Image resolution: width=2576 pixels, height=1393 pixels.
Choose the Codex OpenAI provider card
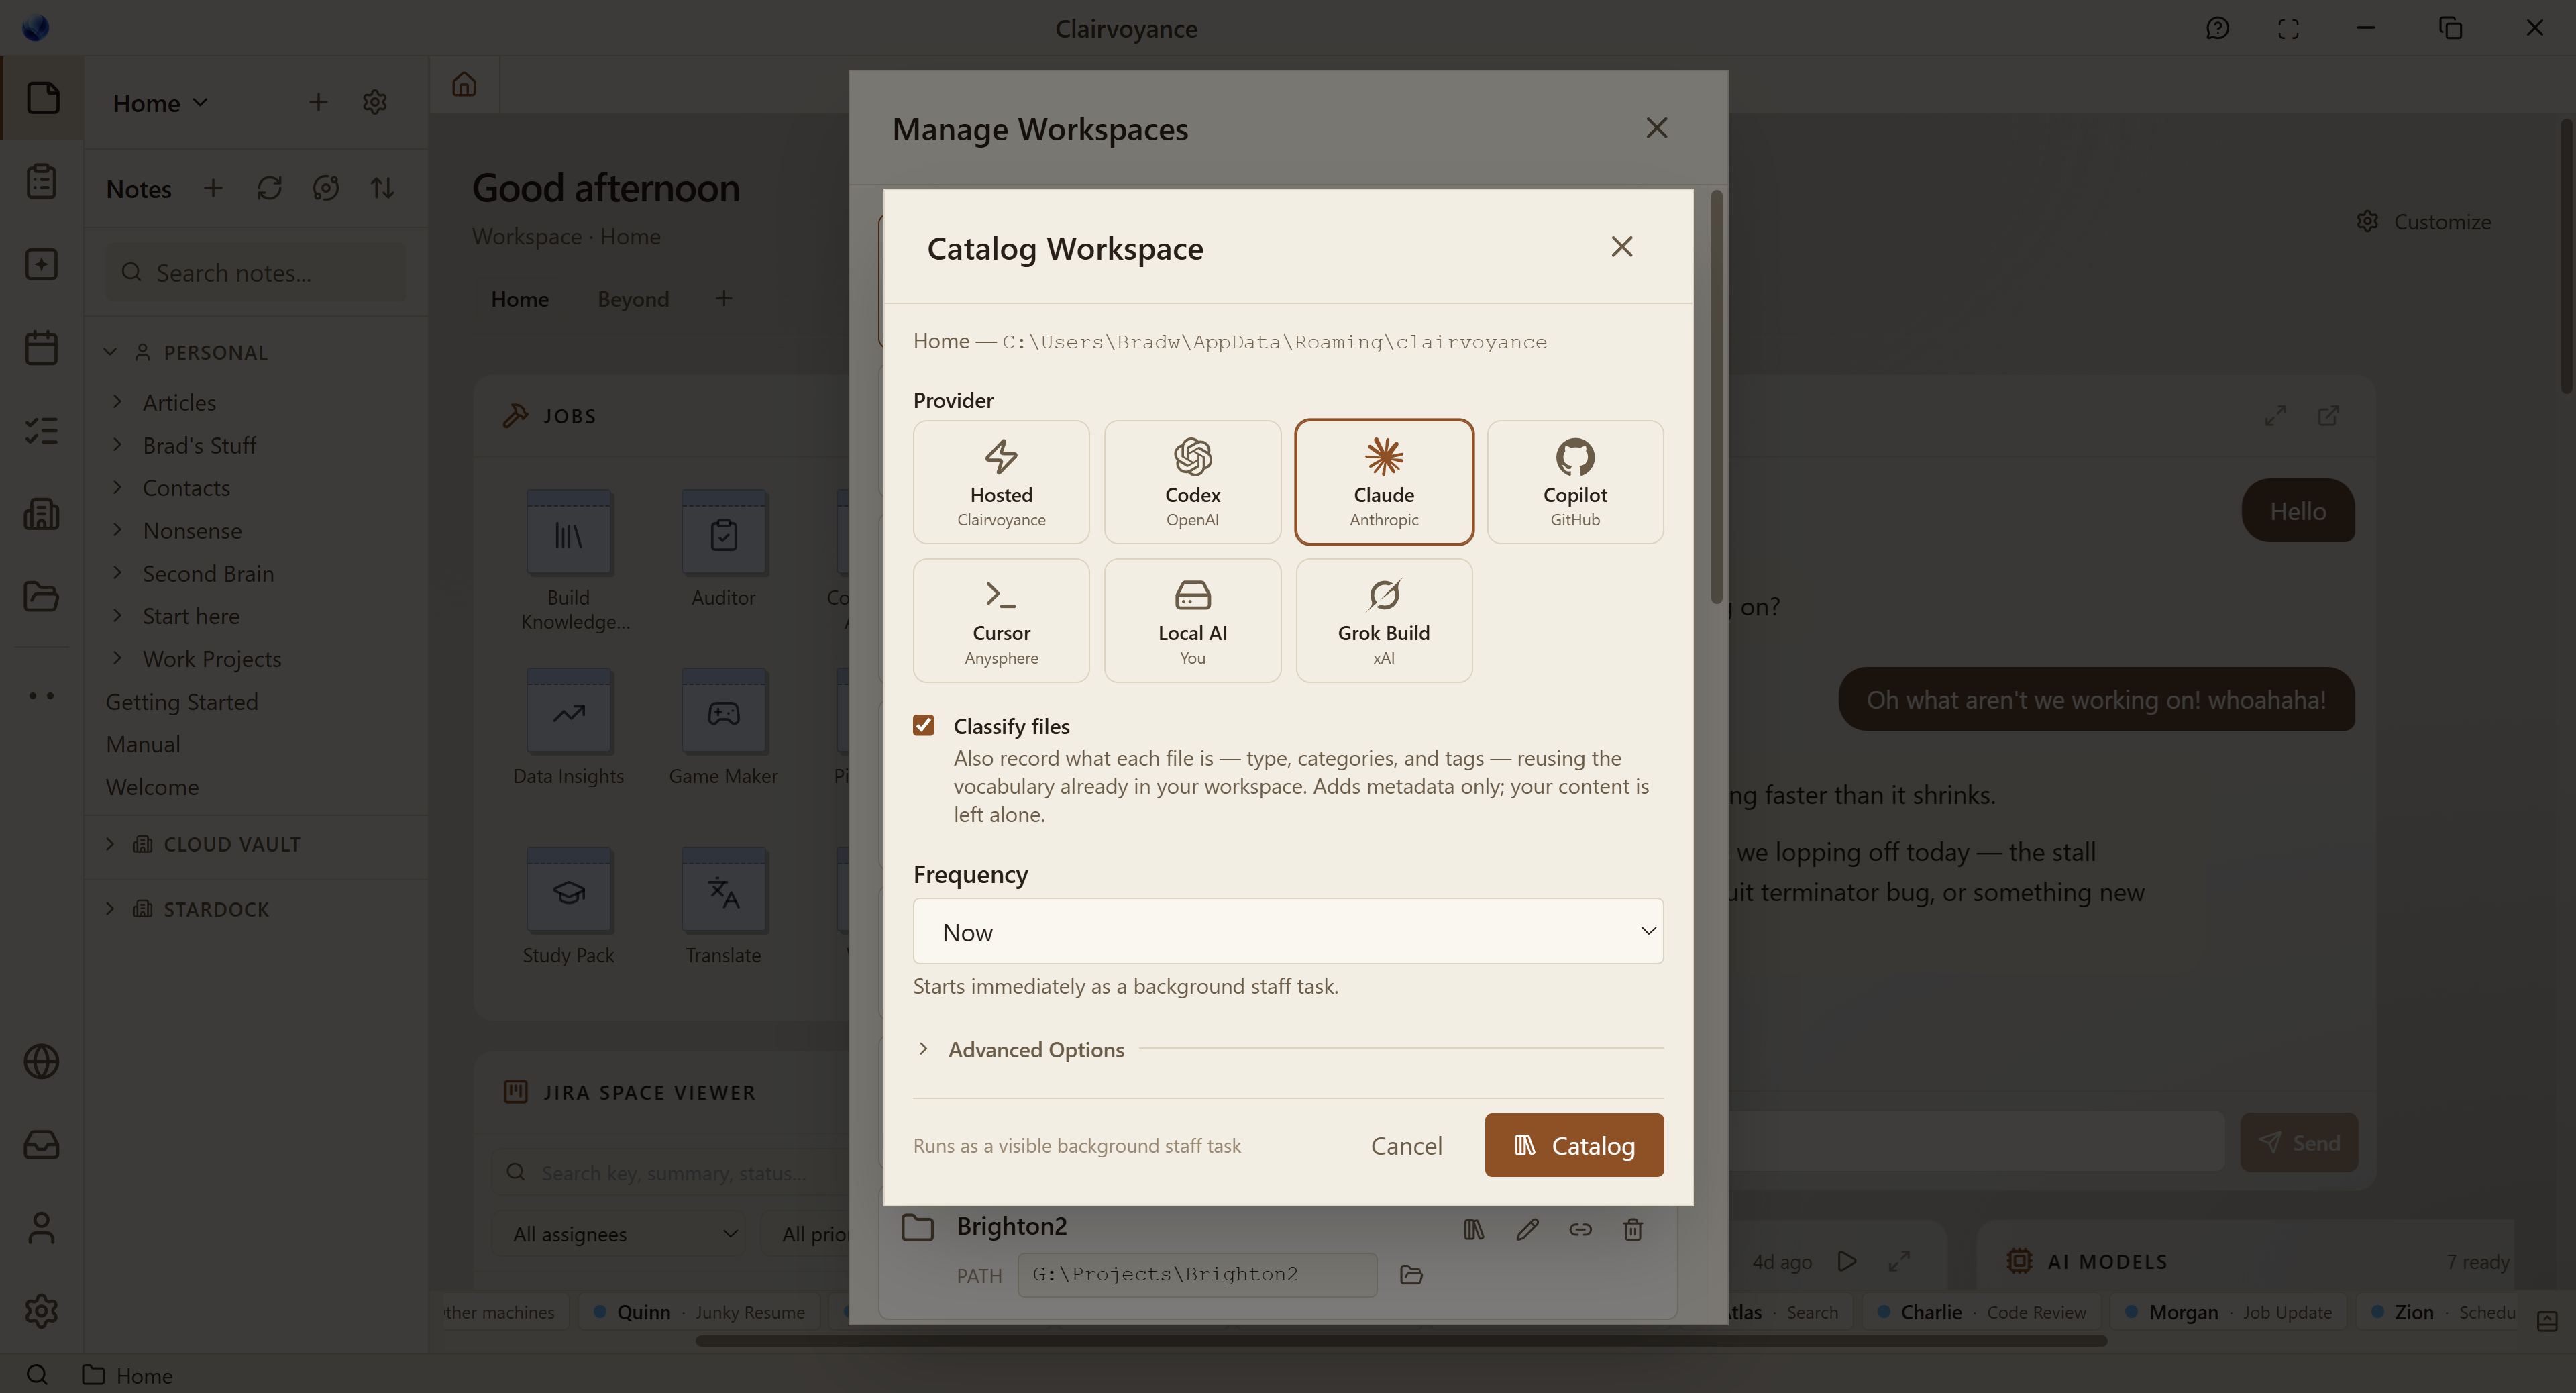(1192, 482)
